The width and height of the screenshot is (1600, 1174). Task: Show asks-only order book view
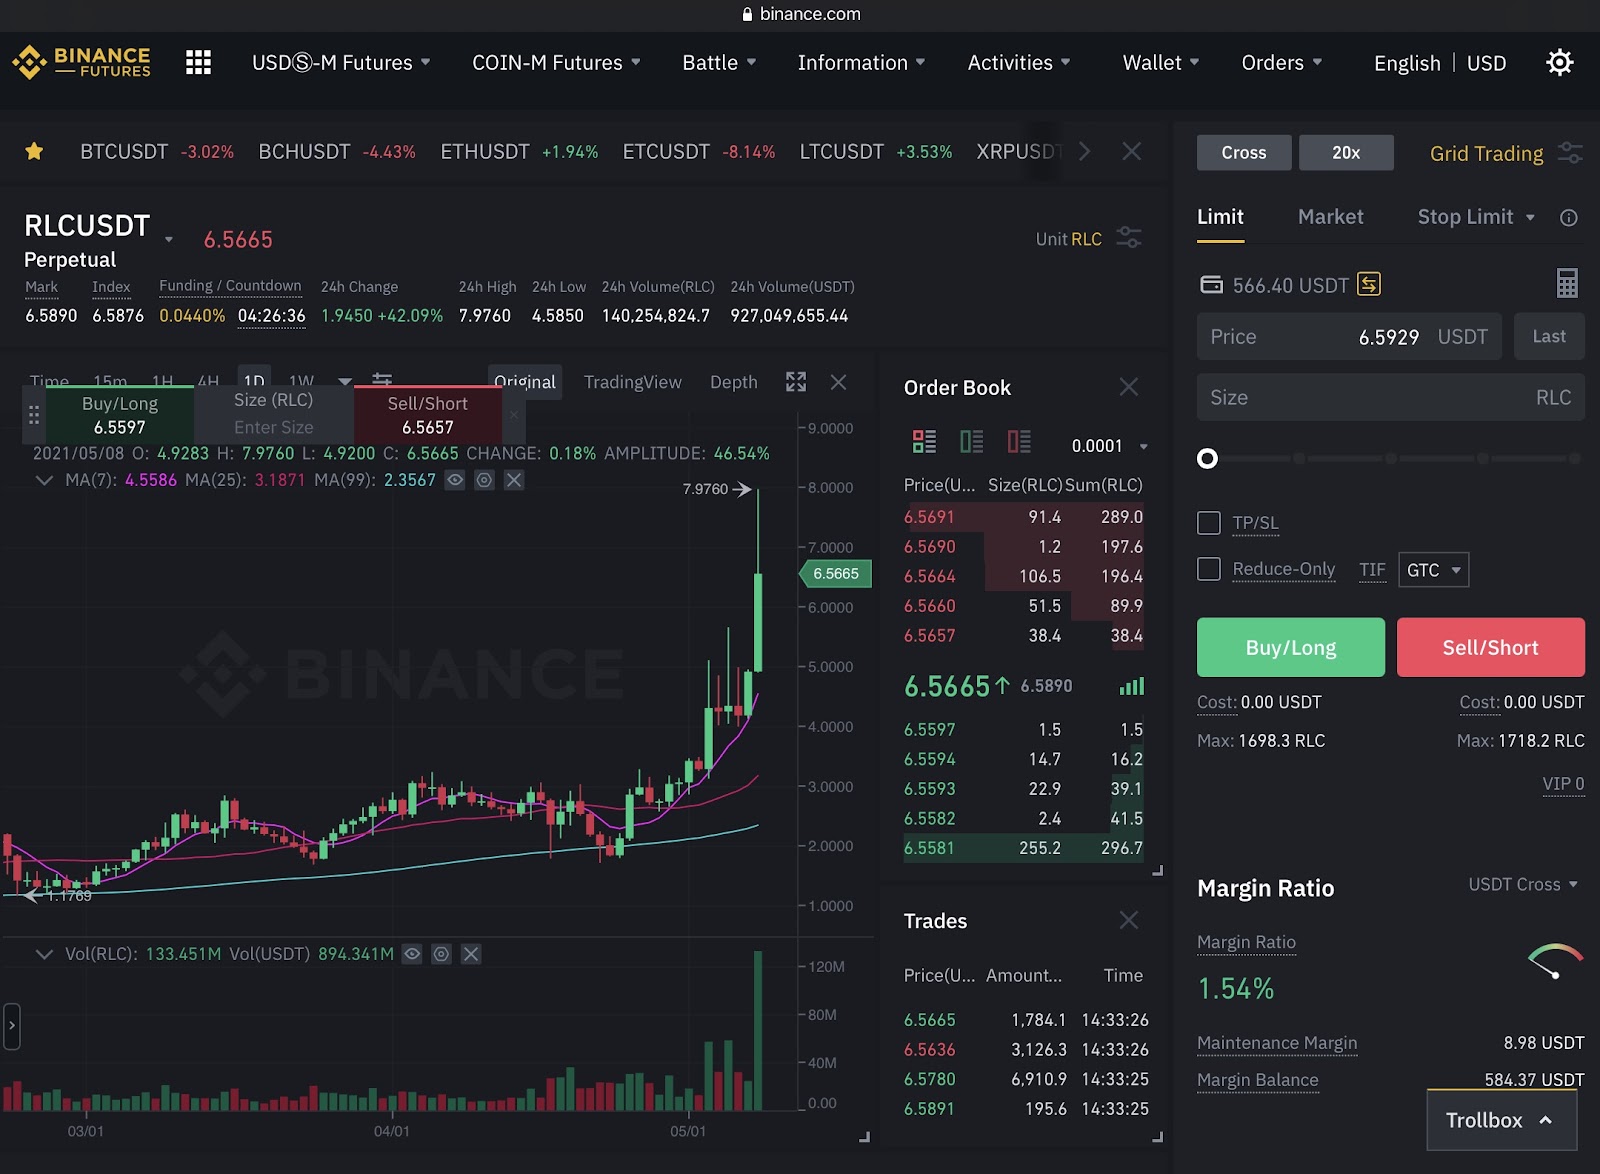[1019, 441]
